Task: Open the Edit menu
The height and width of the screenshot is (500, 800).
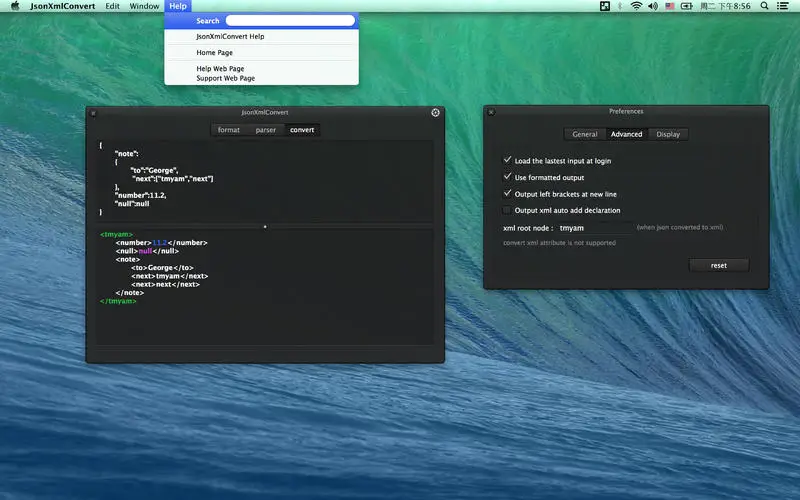Action: point(112,6)
